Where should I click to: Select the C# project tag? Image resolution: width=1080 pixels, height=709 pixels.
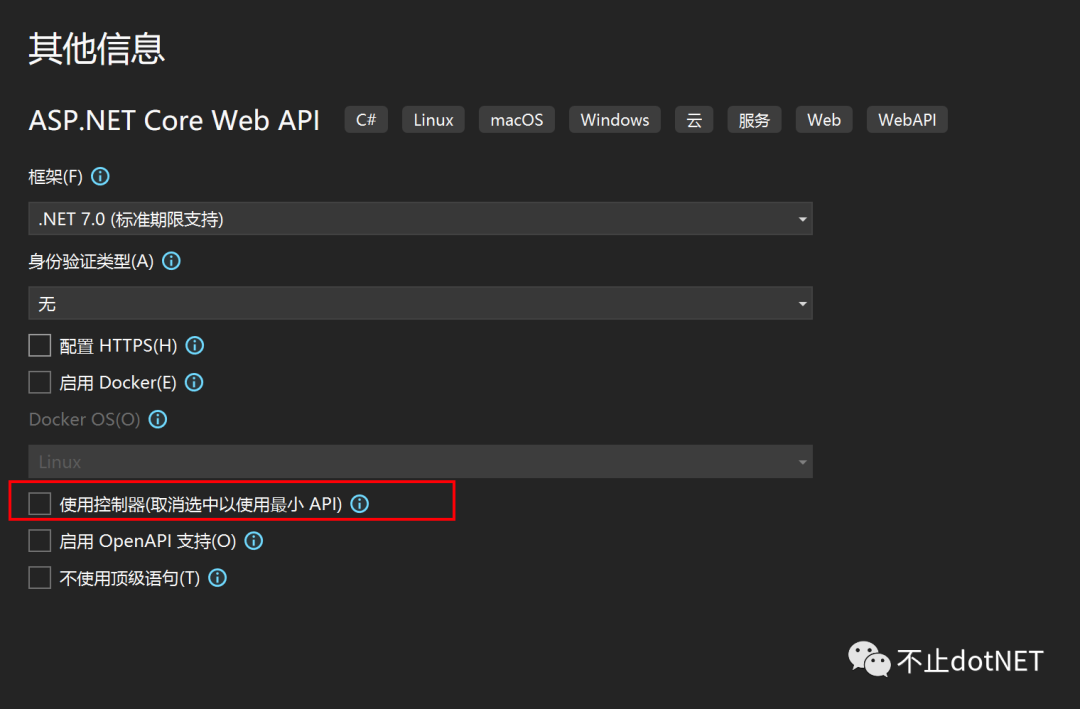(x=365, y=119)
